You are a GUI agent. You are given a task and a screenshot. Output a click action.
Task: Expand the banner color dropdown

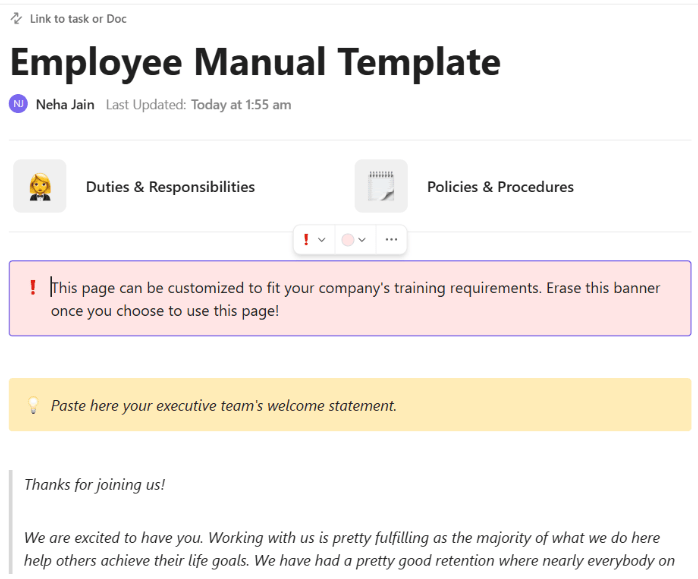(362, 240)
